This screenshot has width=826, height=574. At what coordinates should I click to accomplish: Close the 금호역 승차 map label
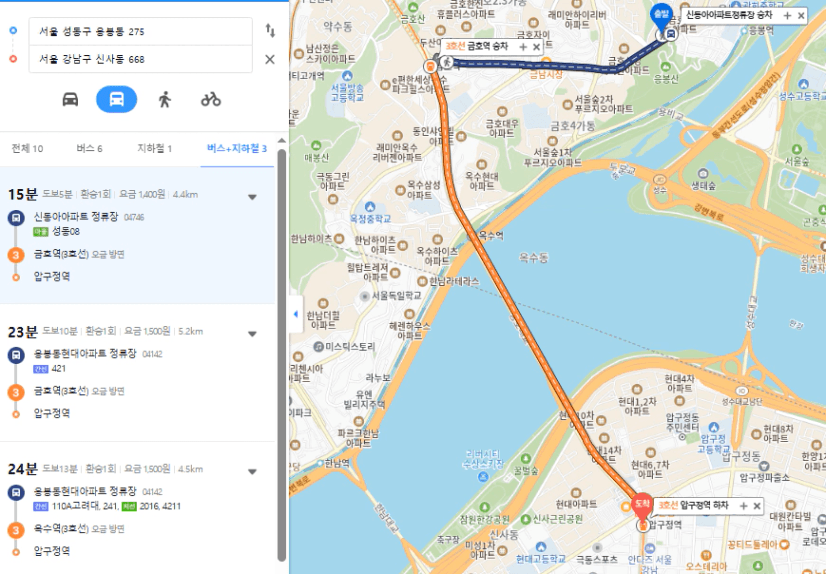pyautogui.click(x=536, y=47)
